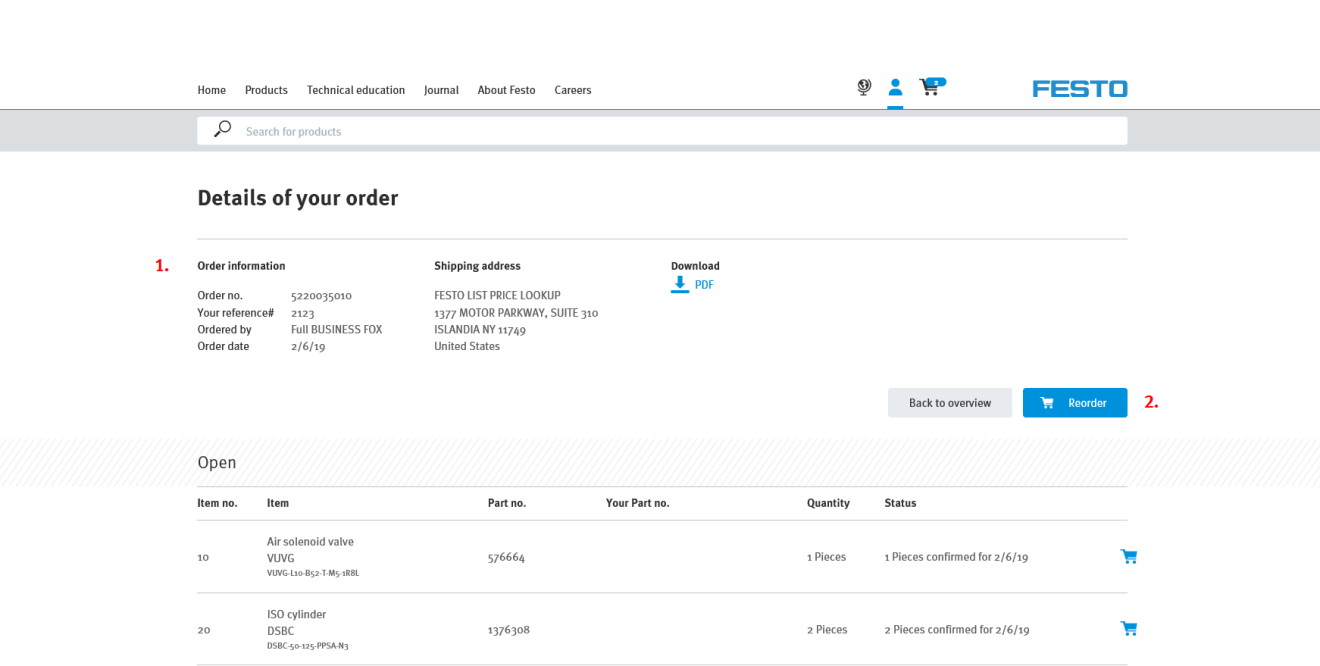Open the About Festo menu

click(506, 90)
